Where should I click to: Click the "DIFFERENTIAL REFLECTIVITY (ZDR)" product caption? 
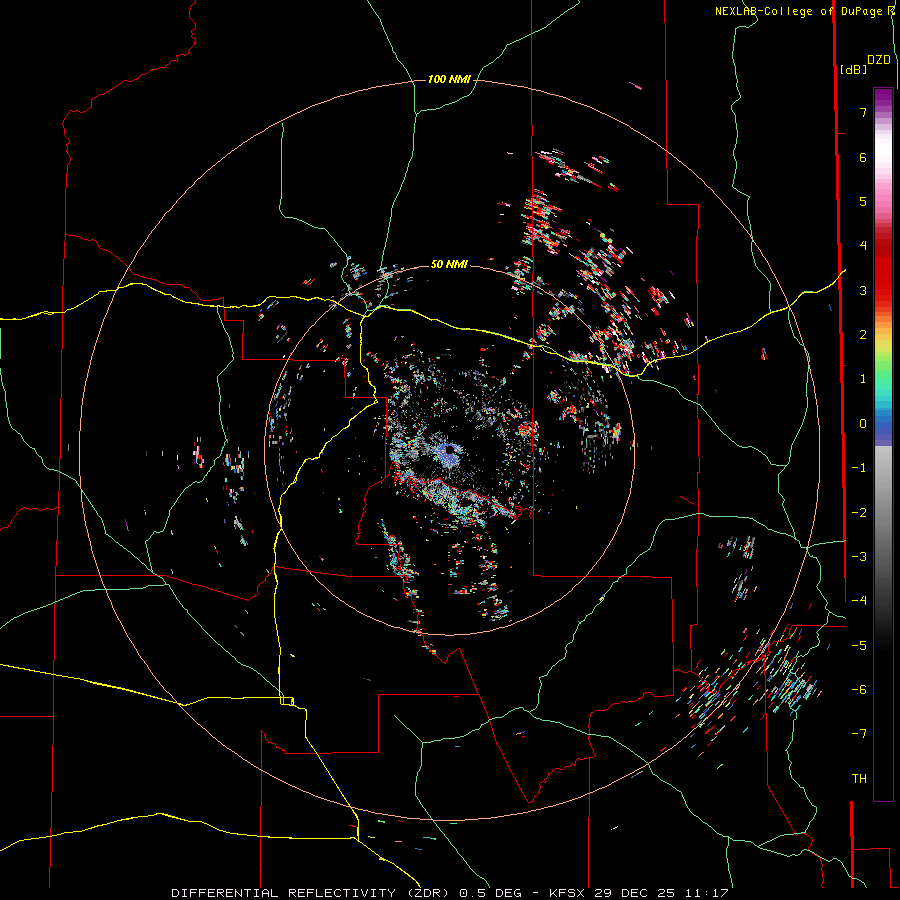click(313, 893)
